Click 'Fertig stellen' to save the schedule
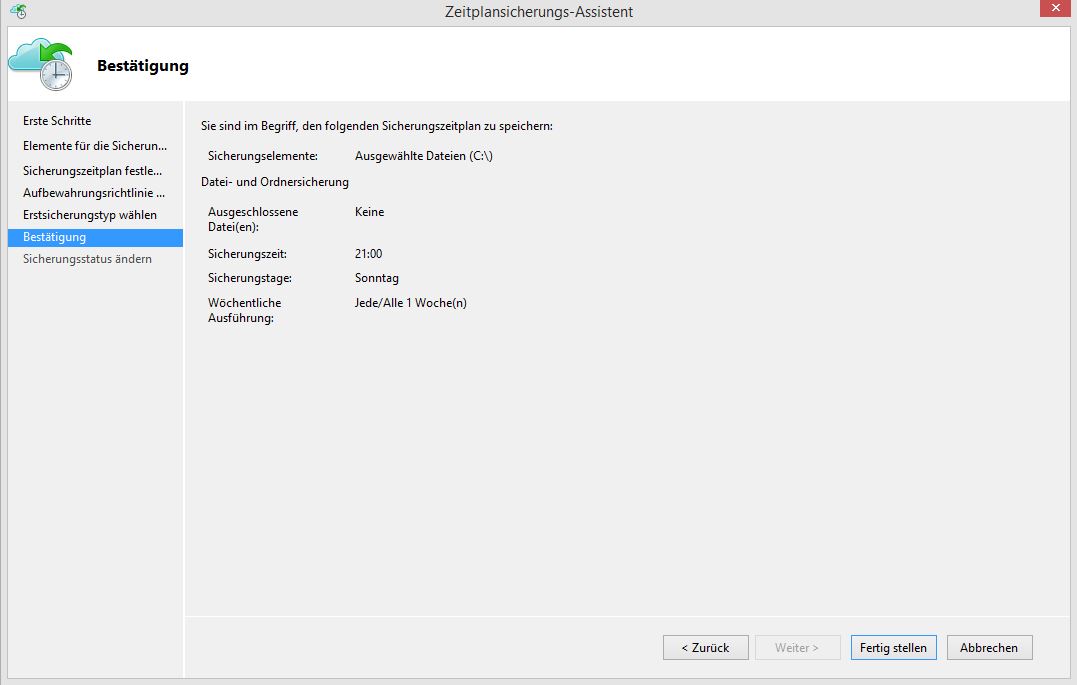The height and width of the screenshot is (685, 1077). point(893,647)
